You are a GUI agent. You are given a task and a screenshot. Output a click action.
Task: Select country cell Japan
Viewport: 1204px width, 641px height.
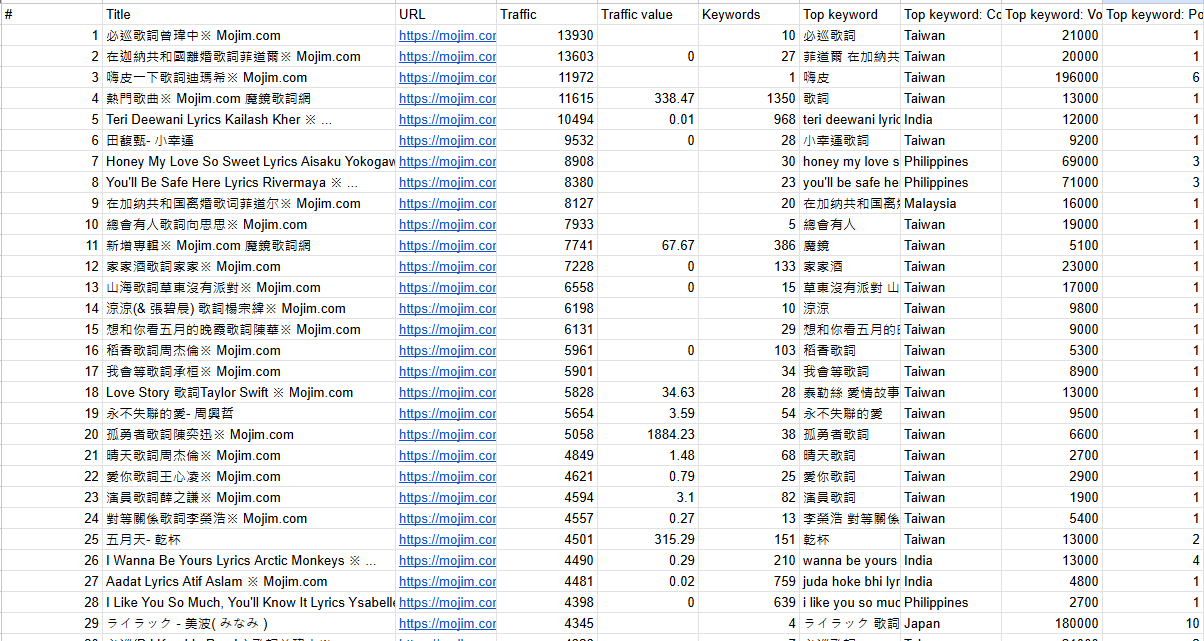click(951, 623)
